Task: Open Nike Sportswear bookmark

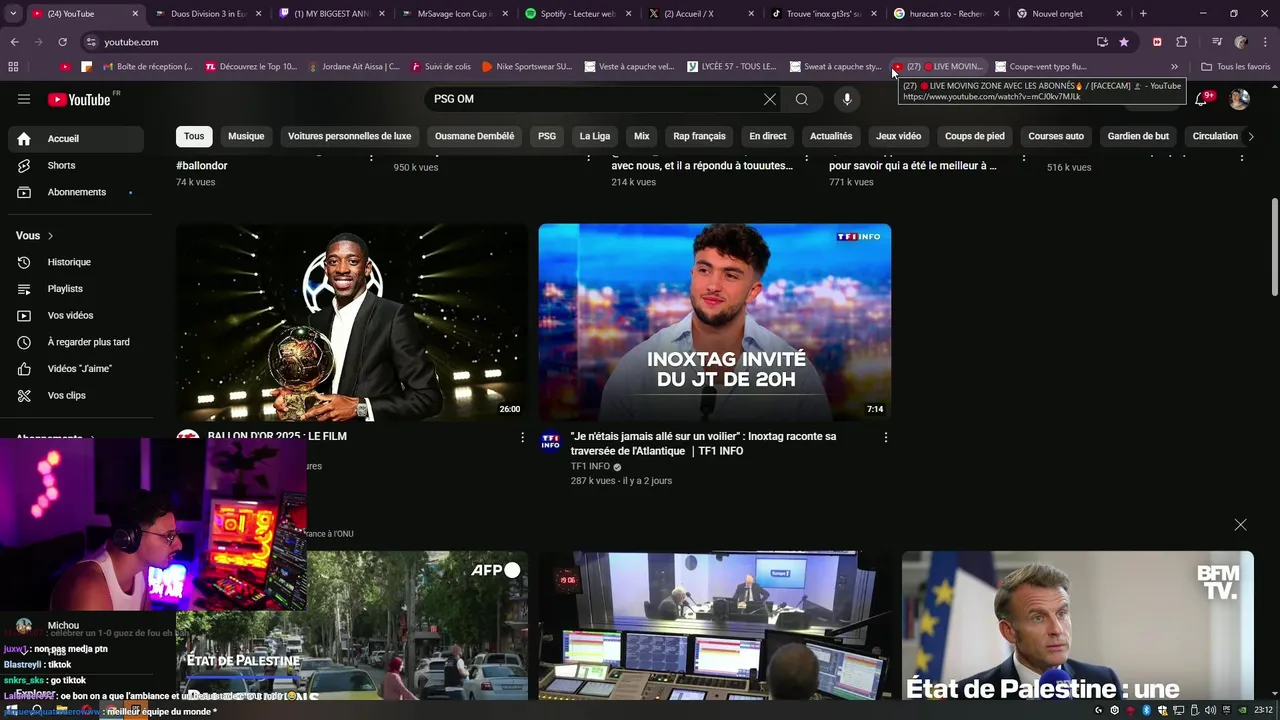Action: pyautogui.click(x=527, y=67)
